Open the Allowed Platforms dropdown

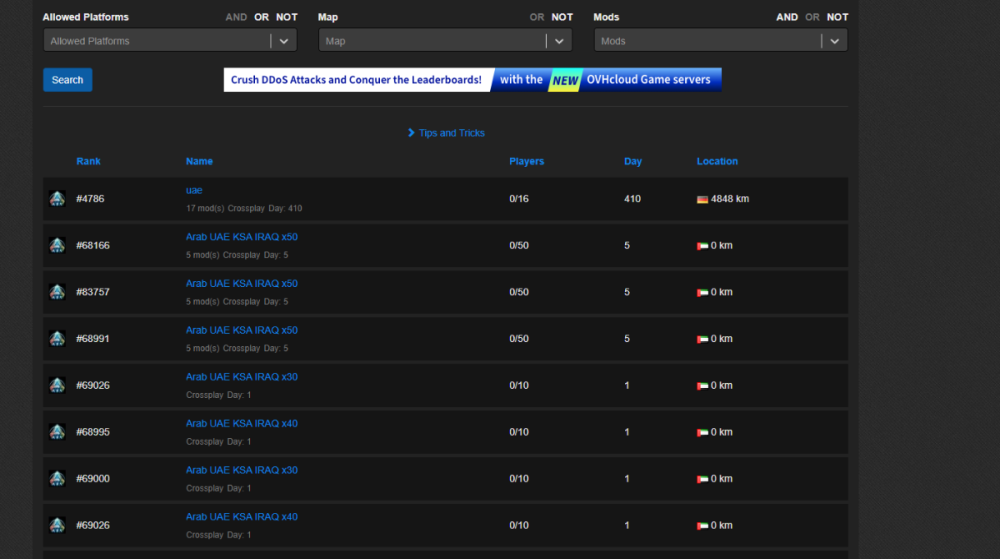tap(284, 41)
